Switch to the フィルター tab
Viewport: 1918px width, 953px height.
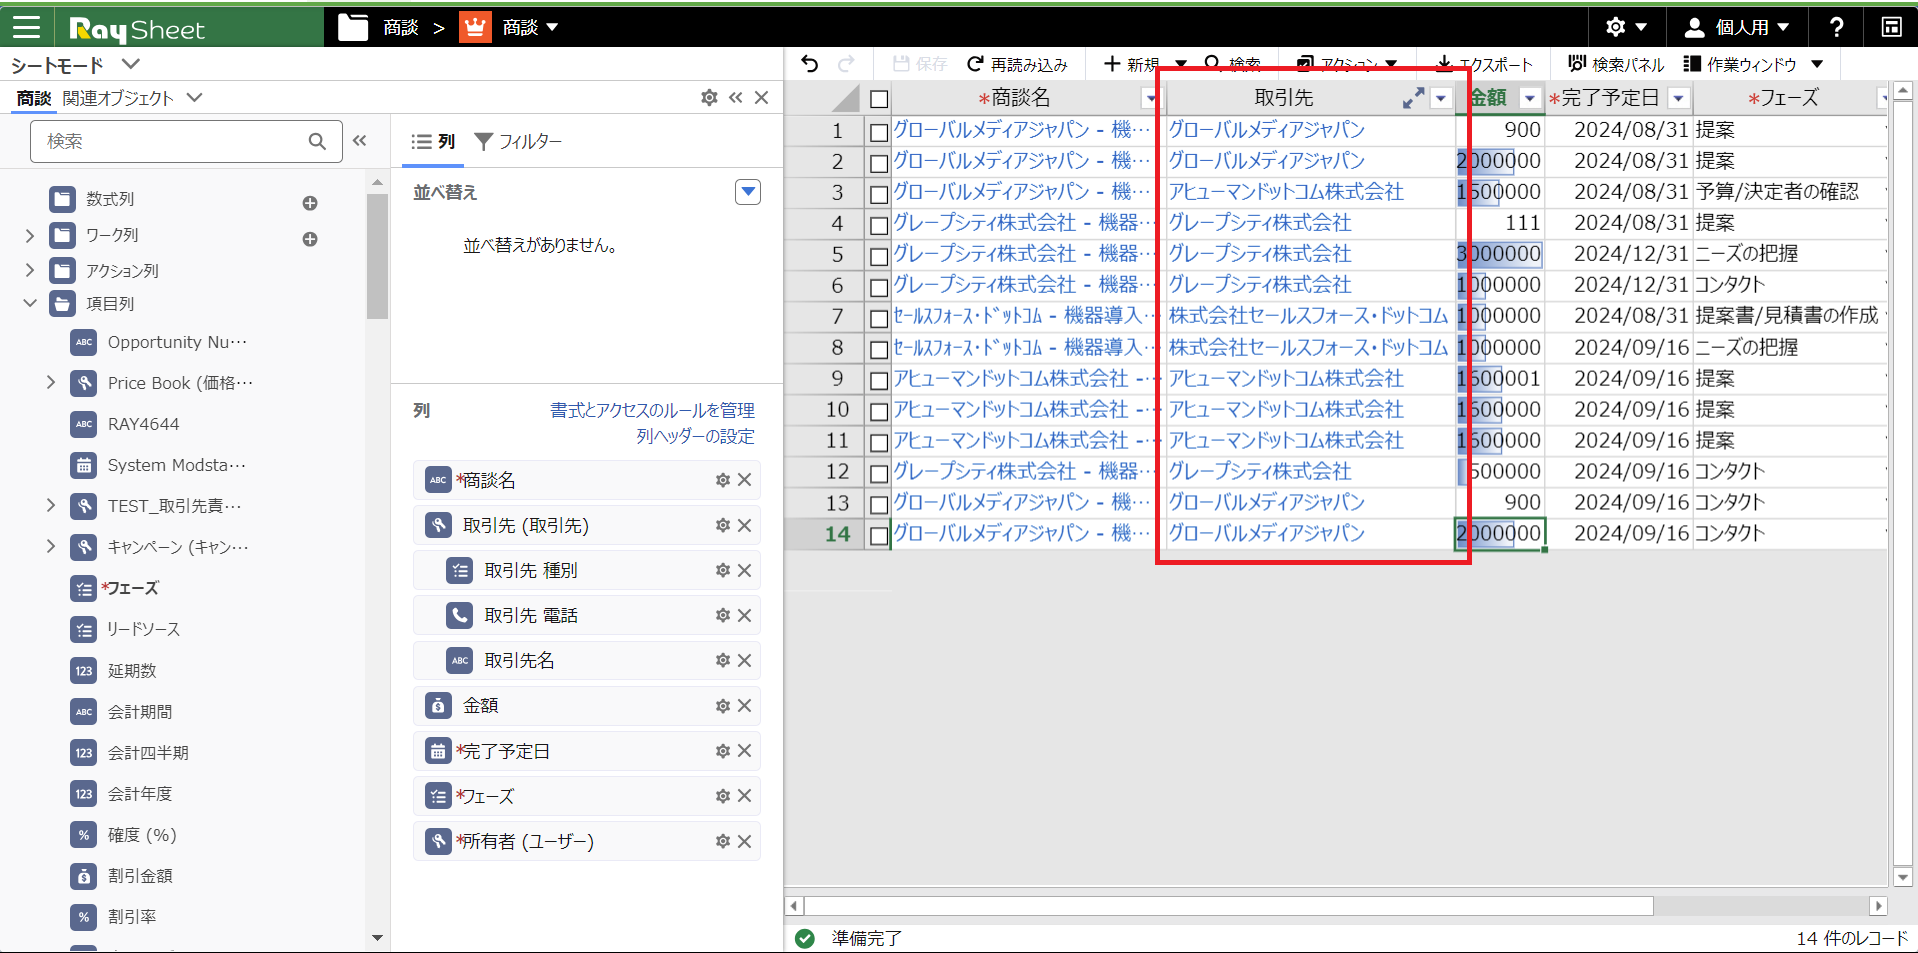518,142
